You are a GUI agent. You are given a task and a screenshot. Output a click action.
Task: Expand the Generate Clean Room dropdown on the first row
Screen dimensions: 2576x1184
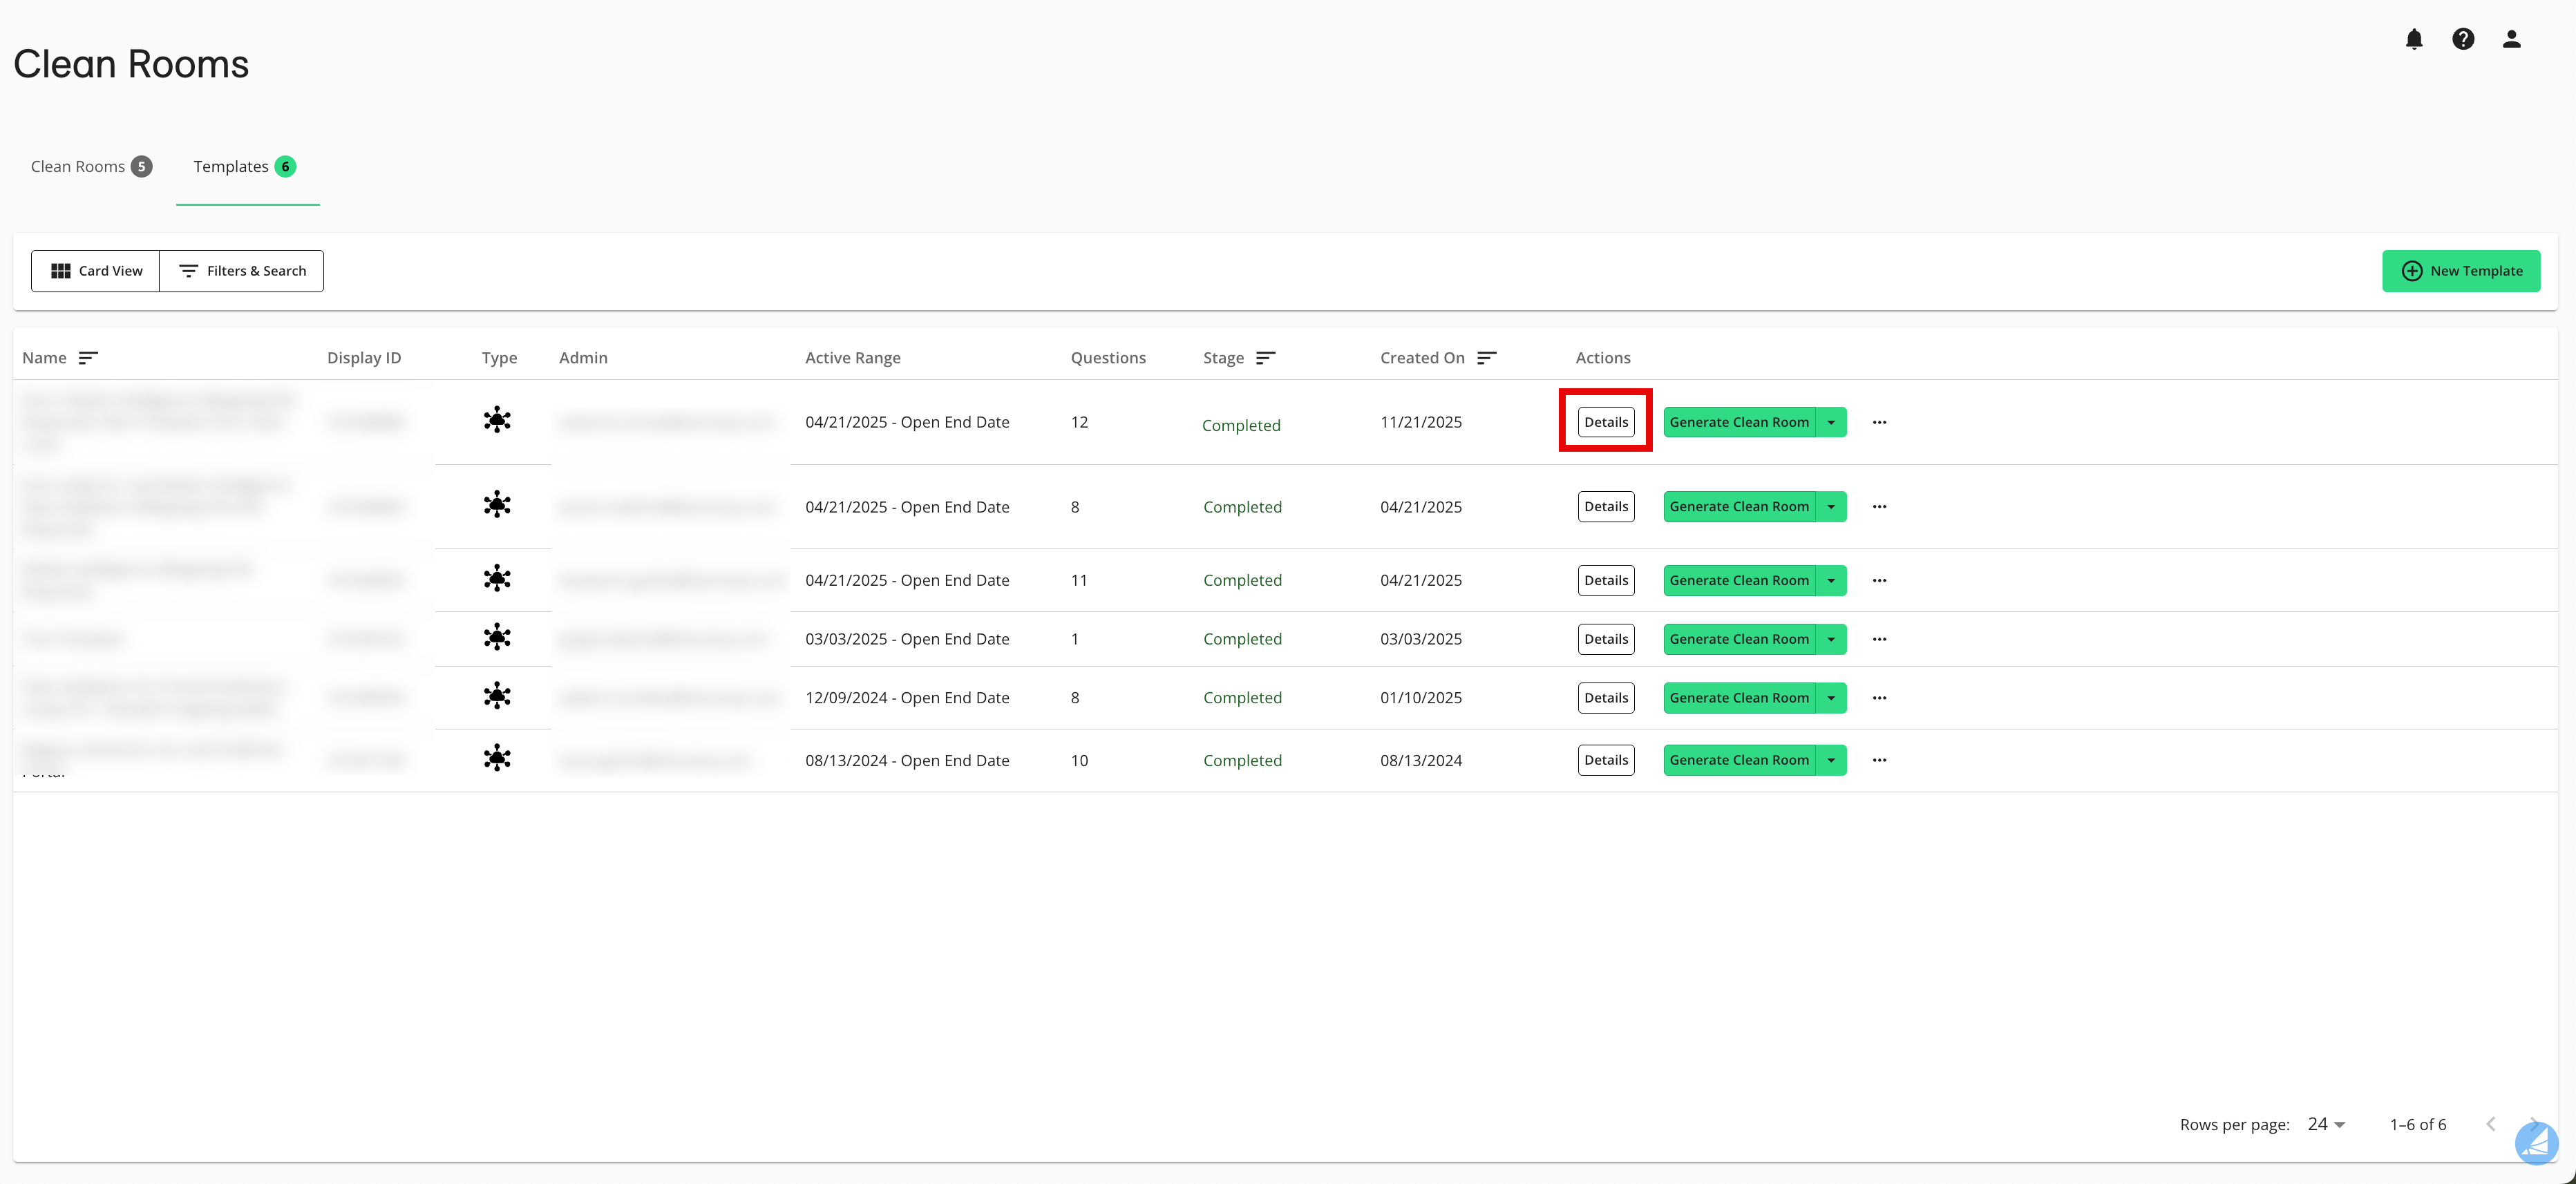1830,421
